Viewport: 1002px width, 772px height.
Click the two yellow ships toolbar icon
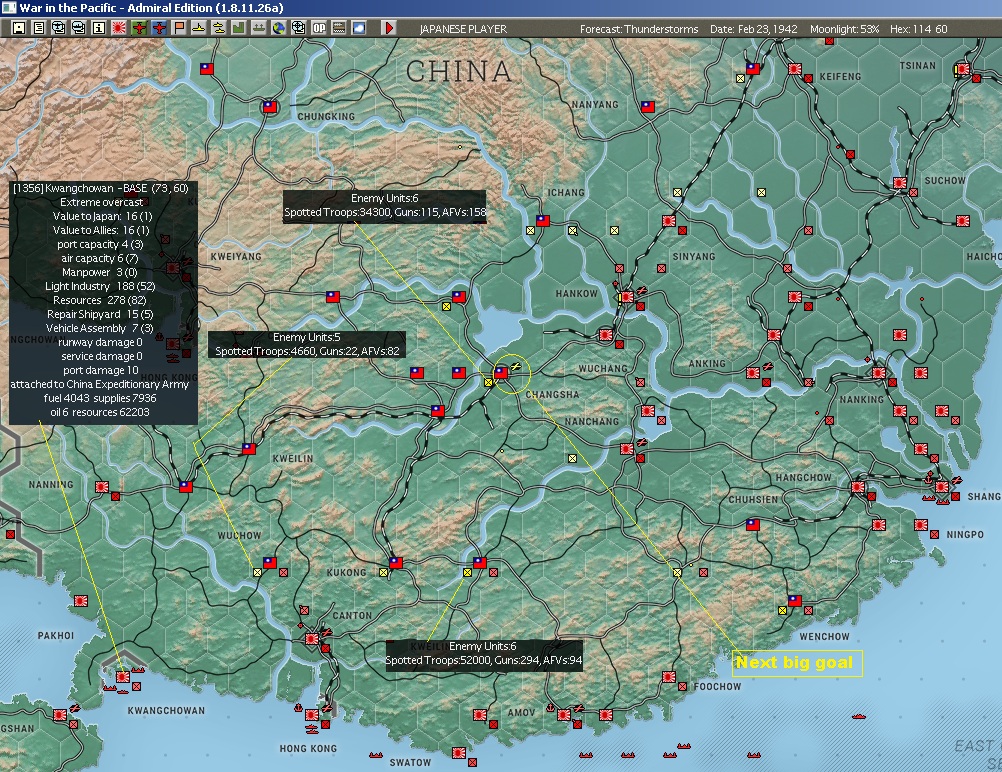point(219,27)
